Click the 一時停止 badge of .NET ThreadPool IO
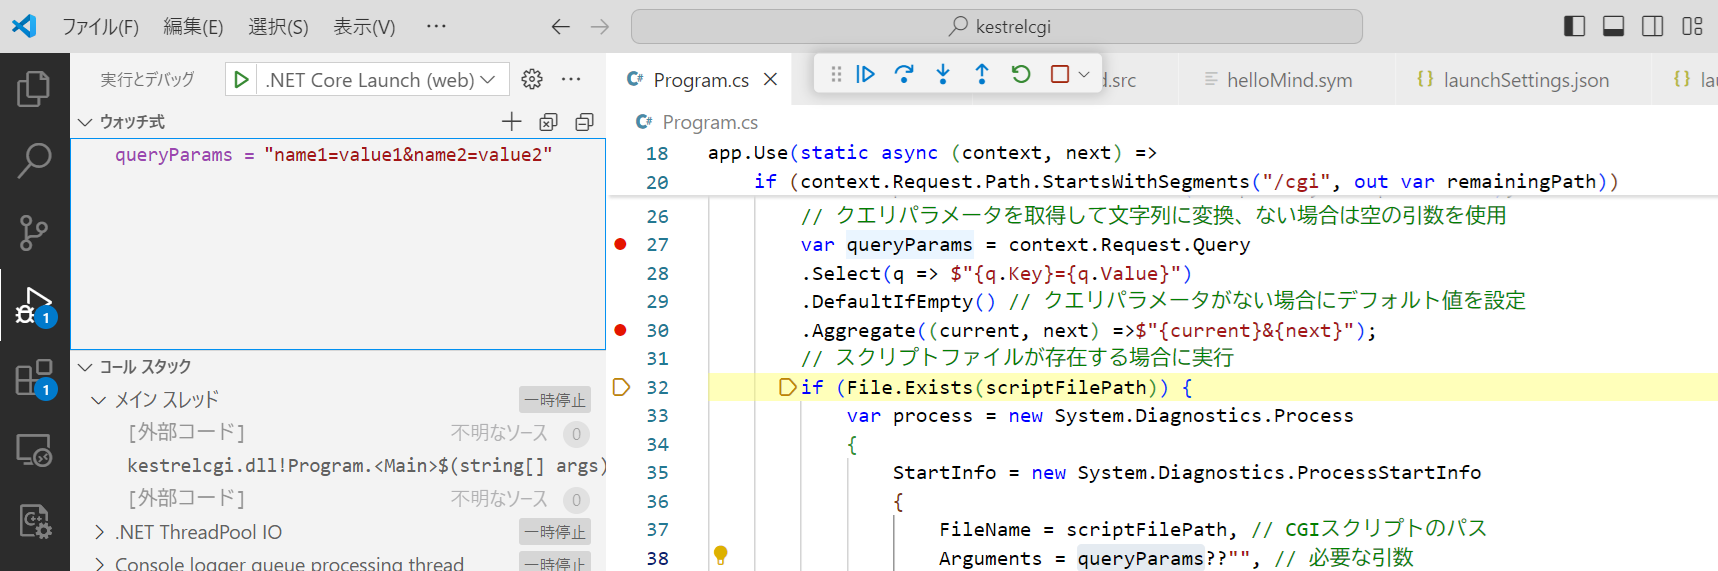This screenshot has height=571, width=1718. point(555,532)
